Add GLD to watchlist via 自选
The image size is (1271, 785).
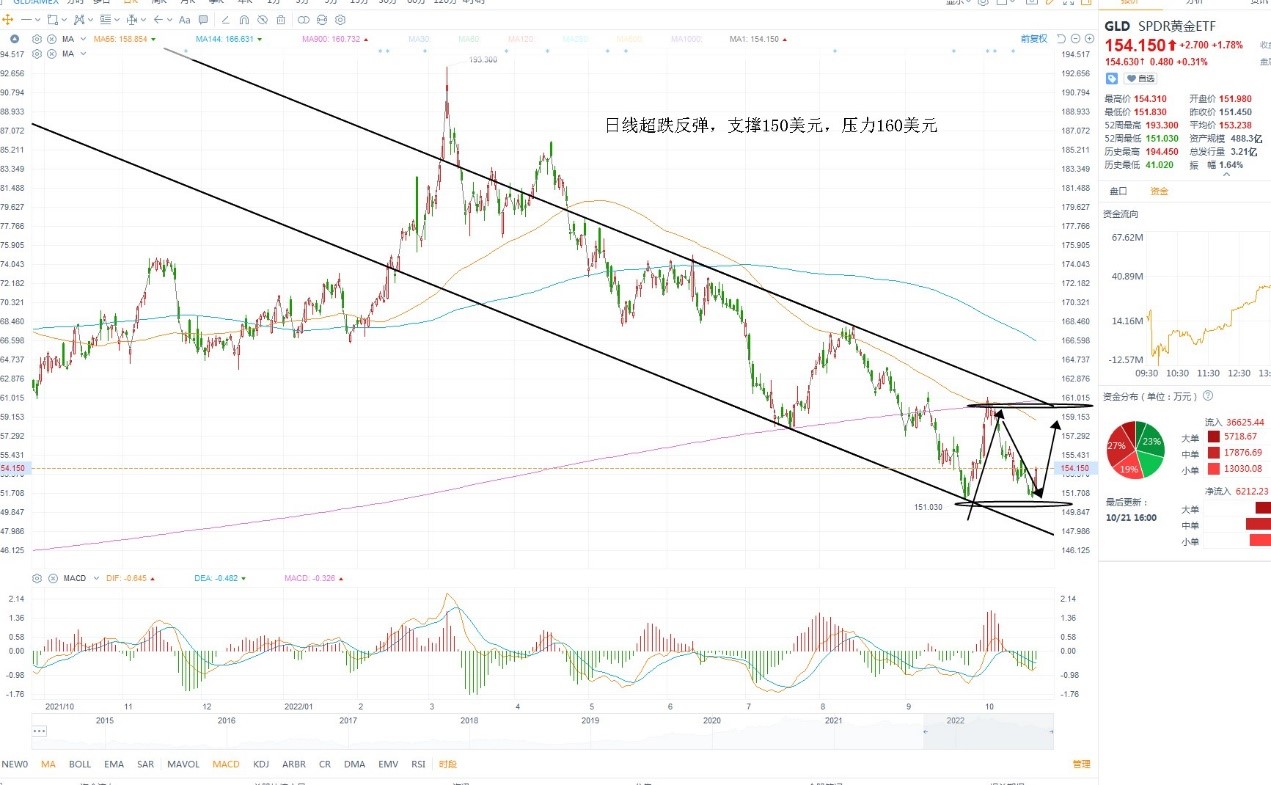coord(1141,78)
